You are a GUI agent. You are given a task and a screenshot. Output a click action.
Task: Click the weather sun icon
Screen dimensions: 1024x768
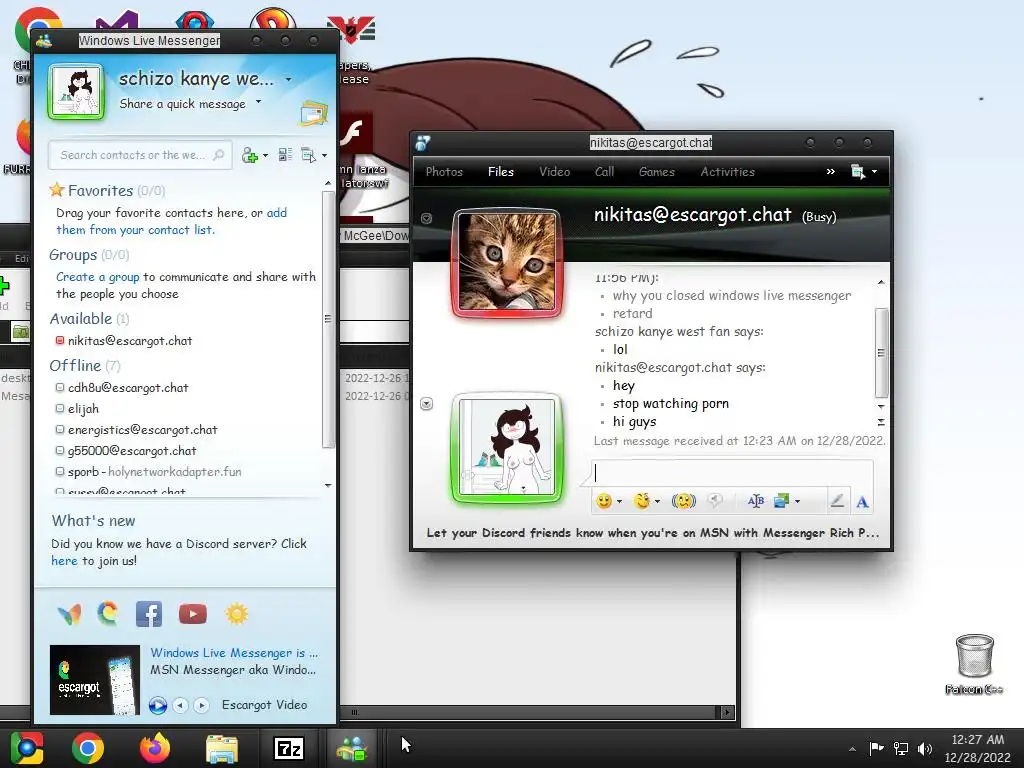point(236,614)
